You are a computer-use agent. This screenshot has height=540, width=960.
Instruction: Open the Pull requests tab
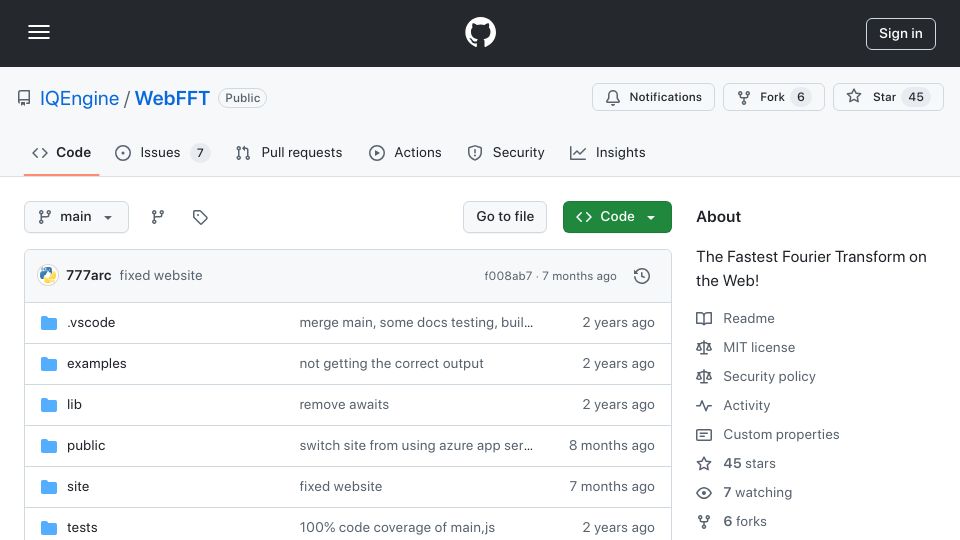[x=289, y=152]
